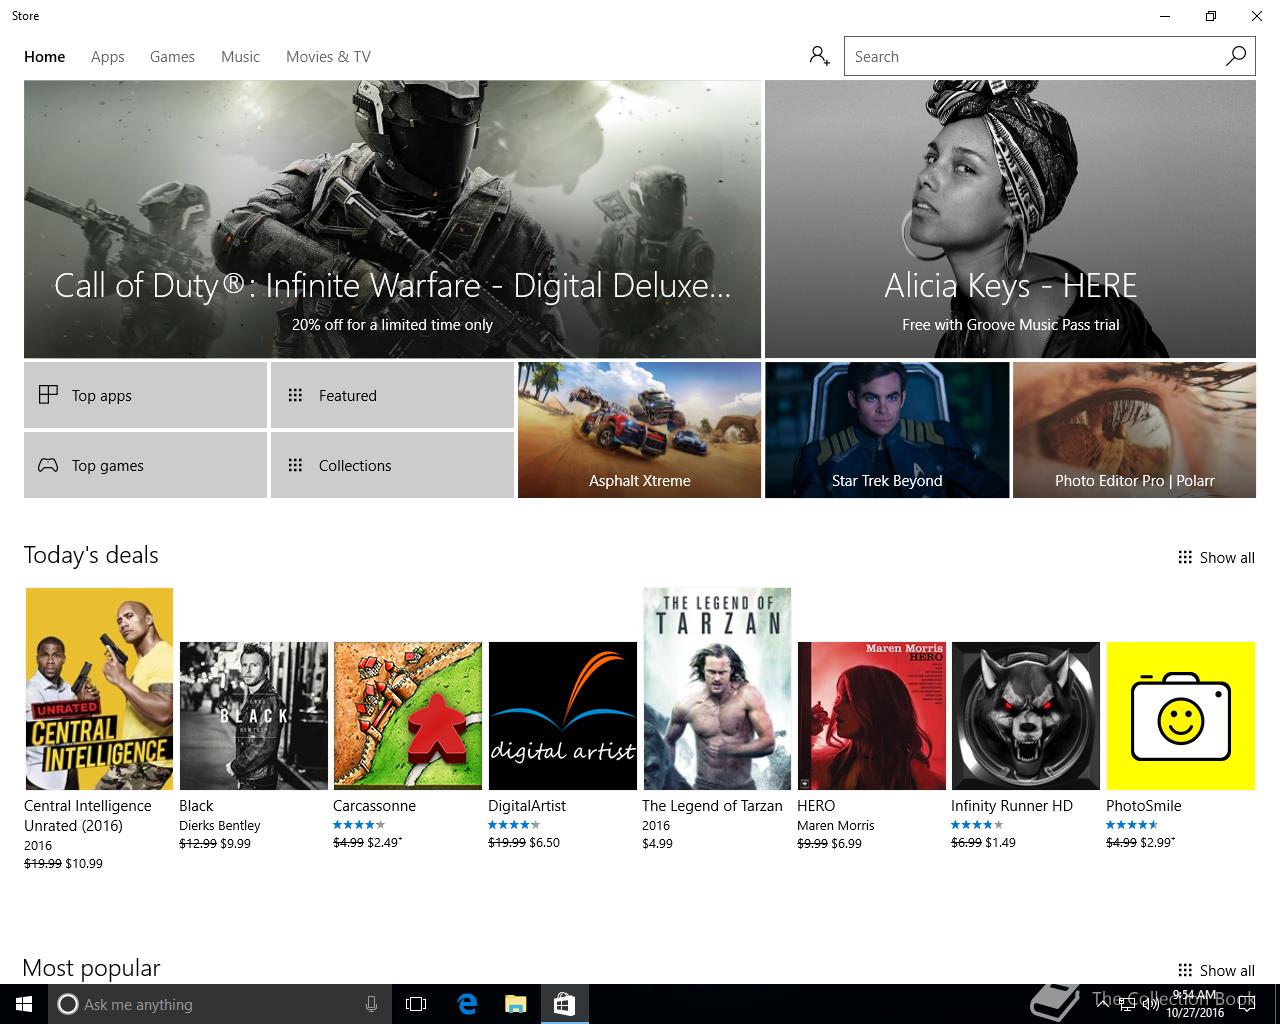Open Black album by Dierks Bentley cover
Viewport: 1280px width, 1024px height.
(253, 716)
